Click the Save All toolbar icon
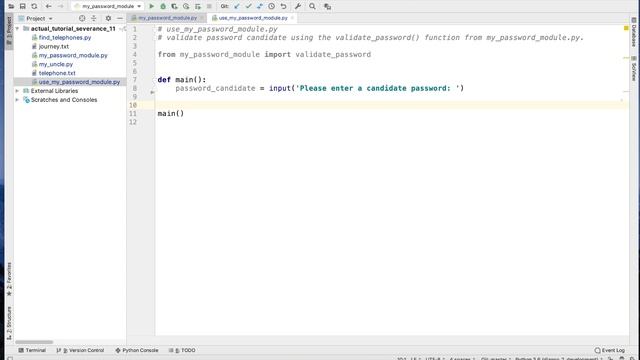 tap(22, 6)
